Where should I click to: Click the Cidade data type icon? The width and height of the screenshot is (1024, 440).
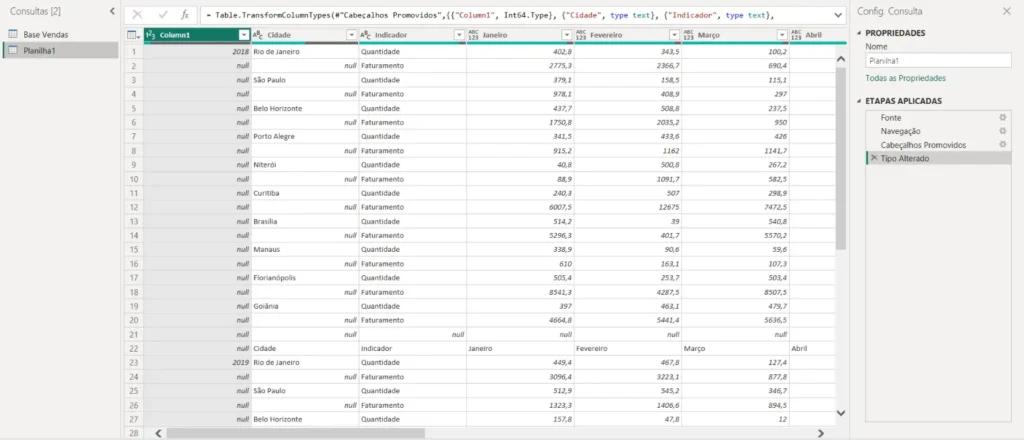point(258,35)
